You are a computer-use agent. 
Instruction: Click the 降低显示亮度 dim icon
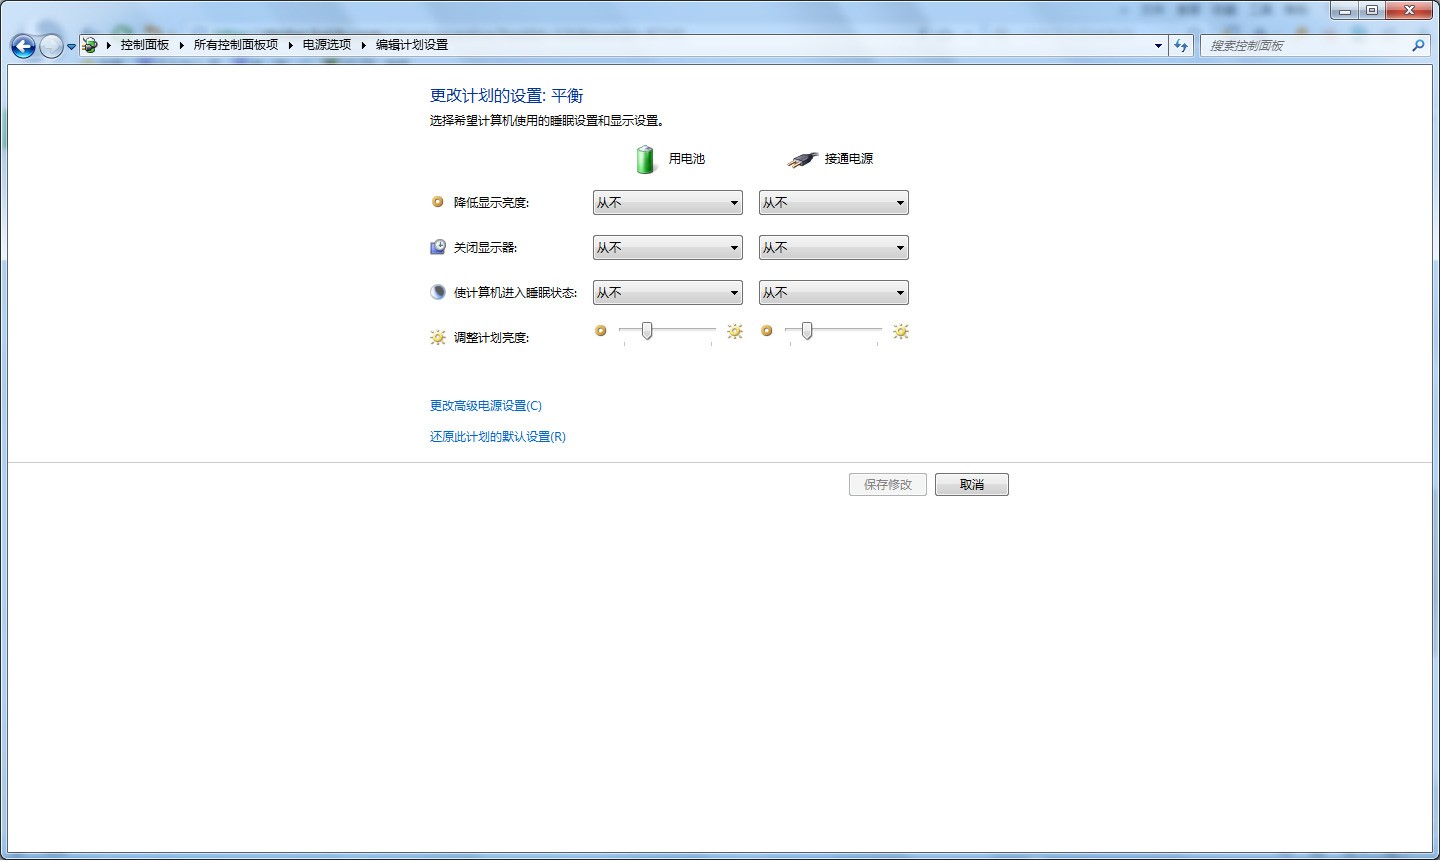pos(437,202)
